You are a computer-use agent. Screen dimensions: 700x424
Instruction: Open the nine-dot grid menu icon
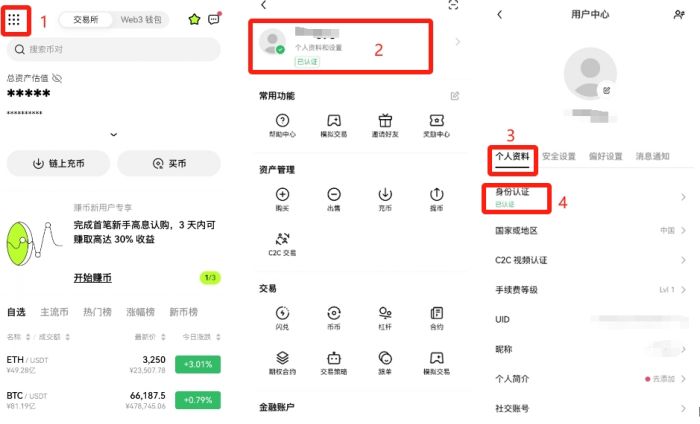click(x=14, y=20)
